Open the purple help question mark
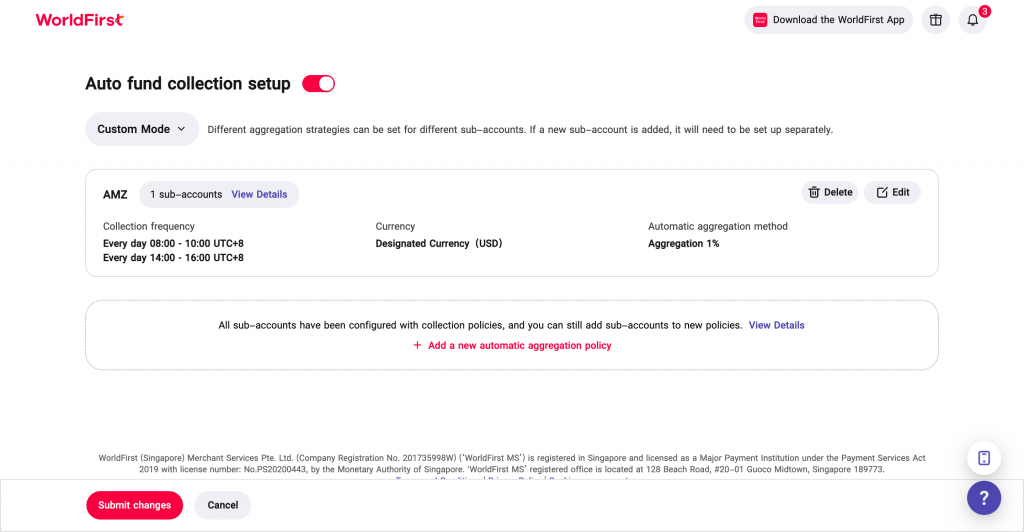Screen dimensions: 1024x532 click(984, 497)
